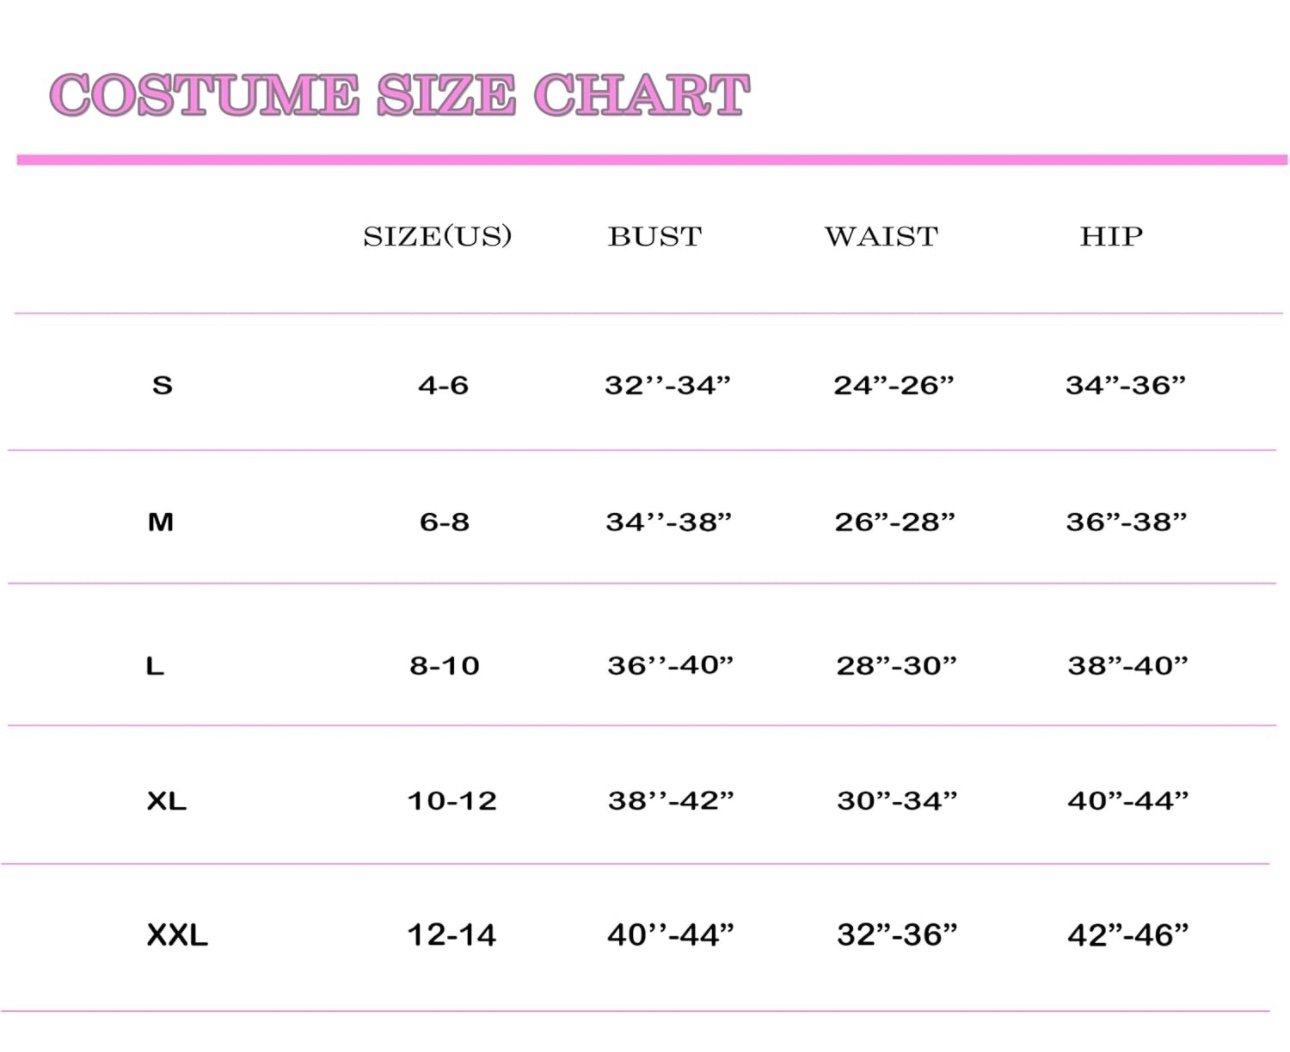
Task: Click the S size row label
Action: coord(162,385)
